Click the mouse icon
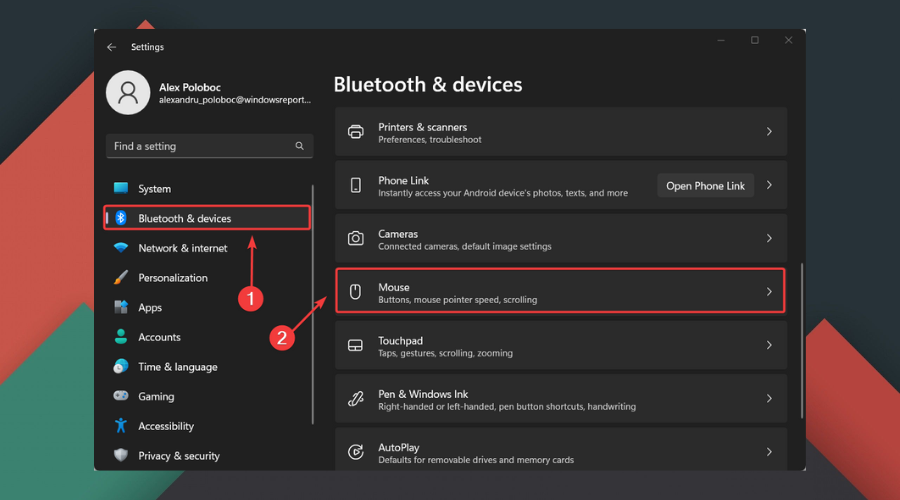Screen dimensions: 900x500 pos(355,292)
